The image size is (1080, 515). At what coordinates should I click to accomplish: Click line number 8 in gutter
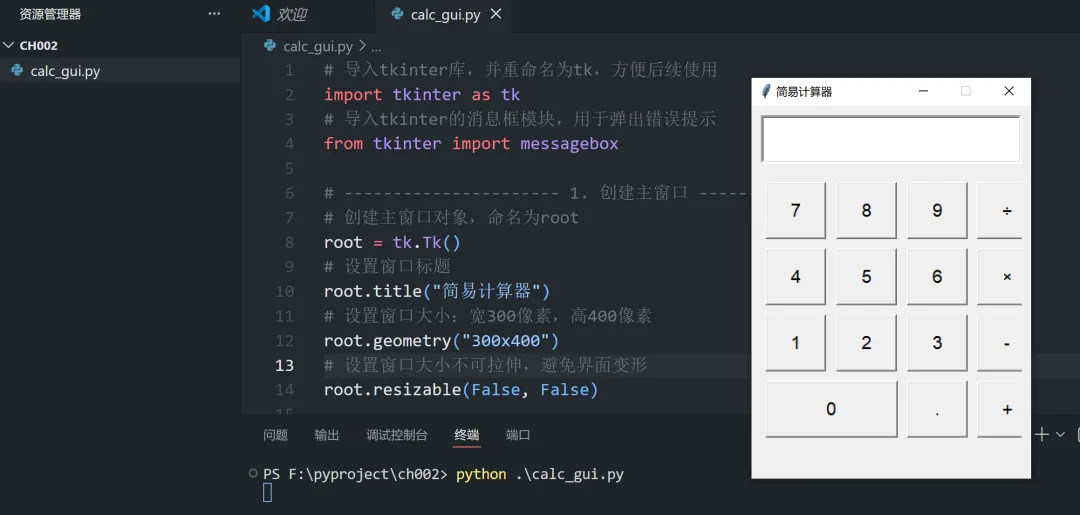click(x=289, y=242)
